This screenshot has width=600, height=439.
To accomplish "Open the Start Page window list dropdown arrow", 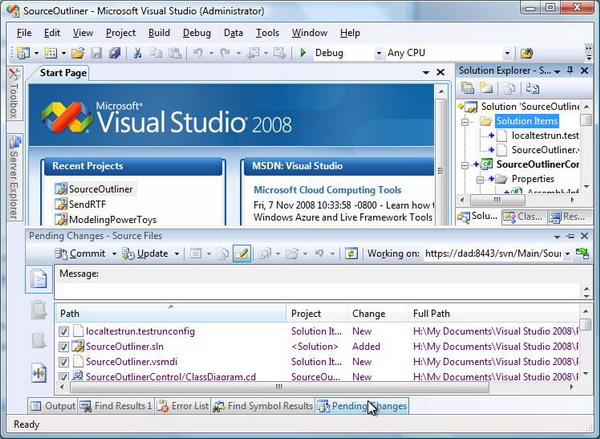I will tap(426, 72).
